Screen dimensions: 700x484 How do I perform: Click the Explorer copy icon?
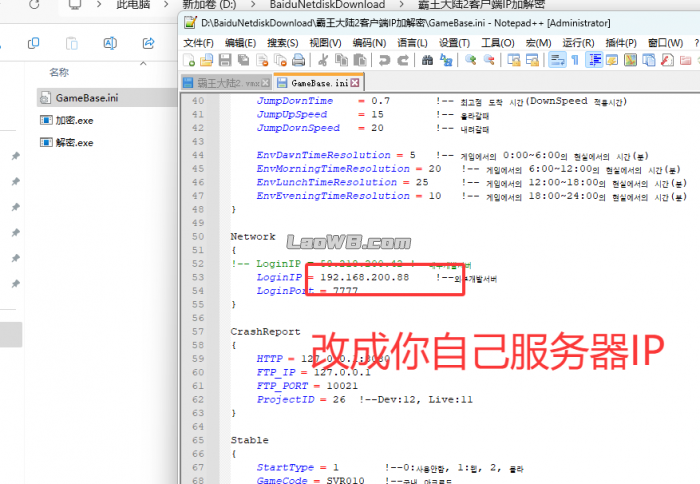(33, 43)
